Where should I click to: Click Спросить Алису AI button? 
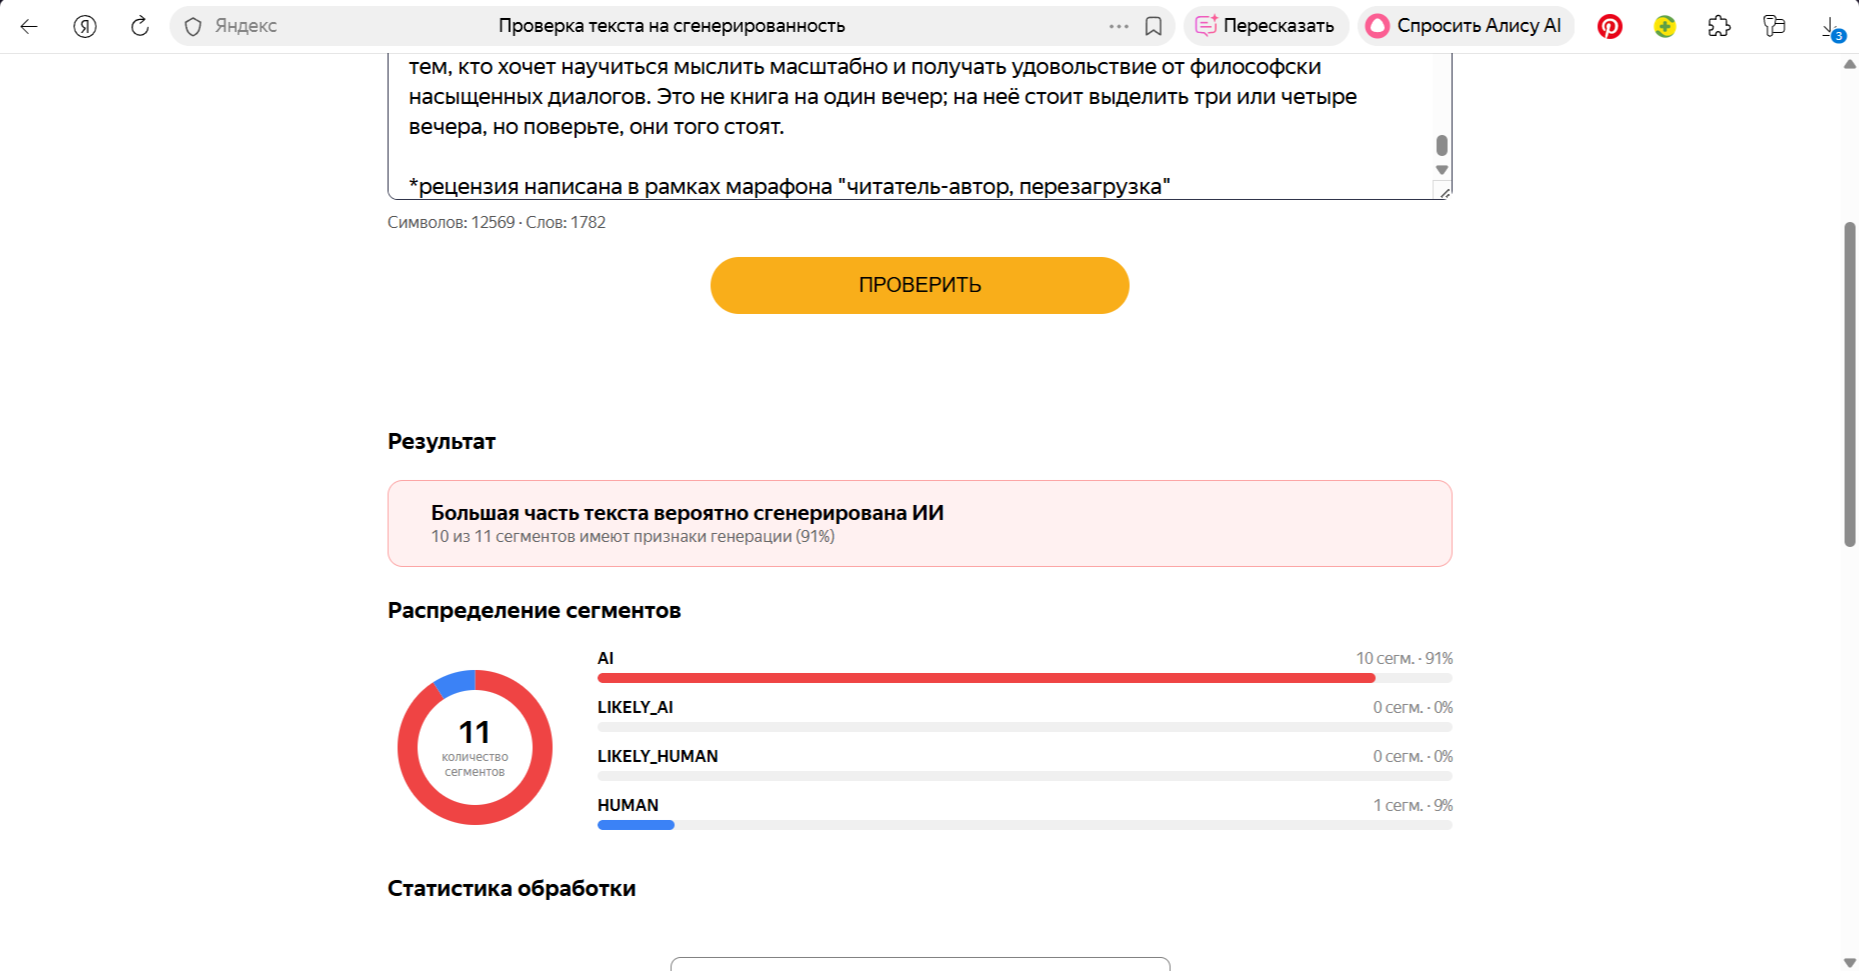point(1465,26)
